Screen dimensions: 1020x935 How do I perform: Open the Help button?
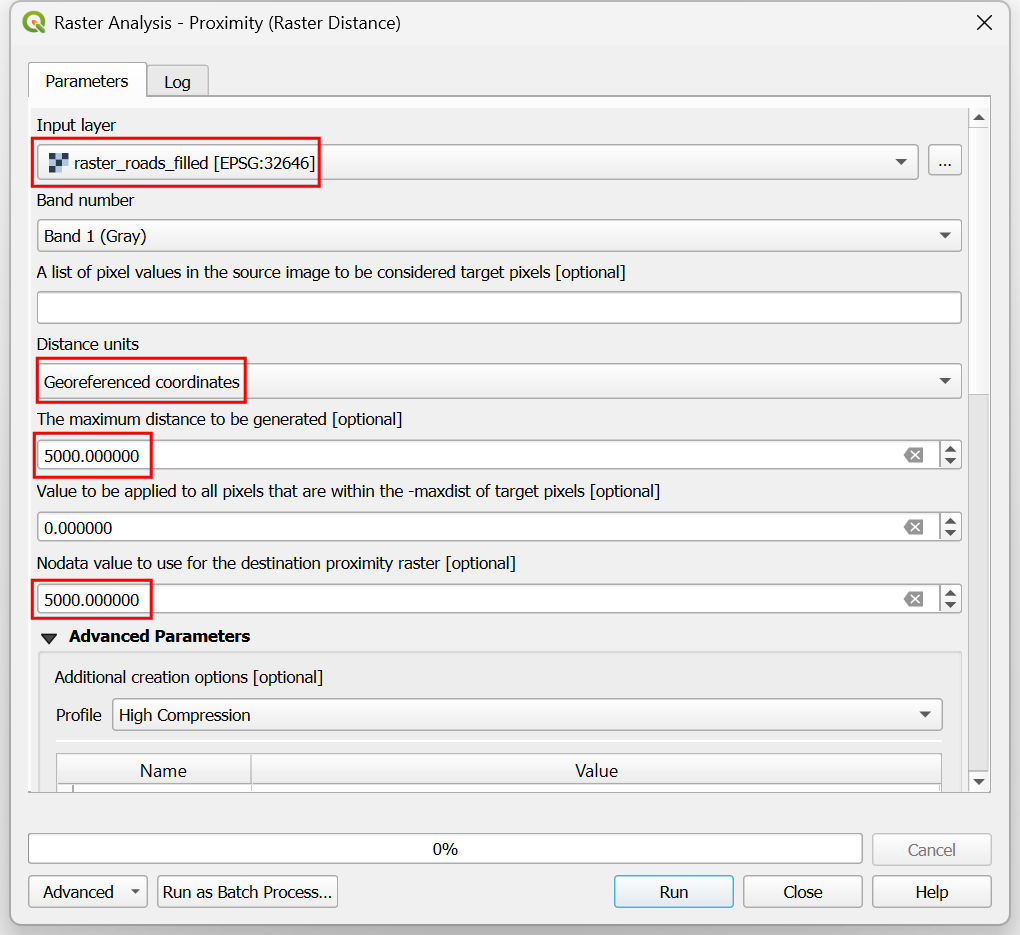click(x=931, y=892)
